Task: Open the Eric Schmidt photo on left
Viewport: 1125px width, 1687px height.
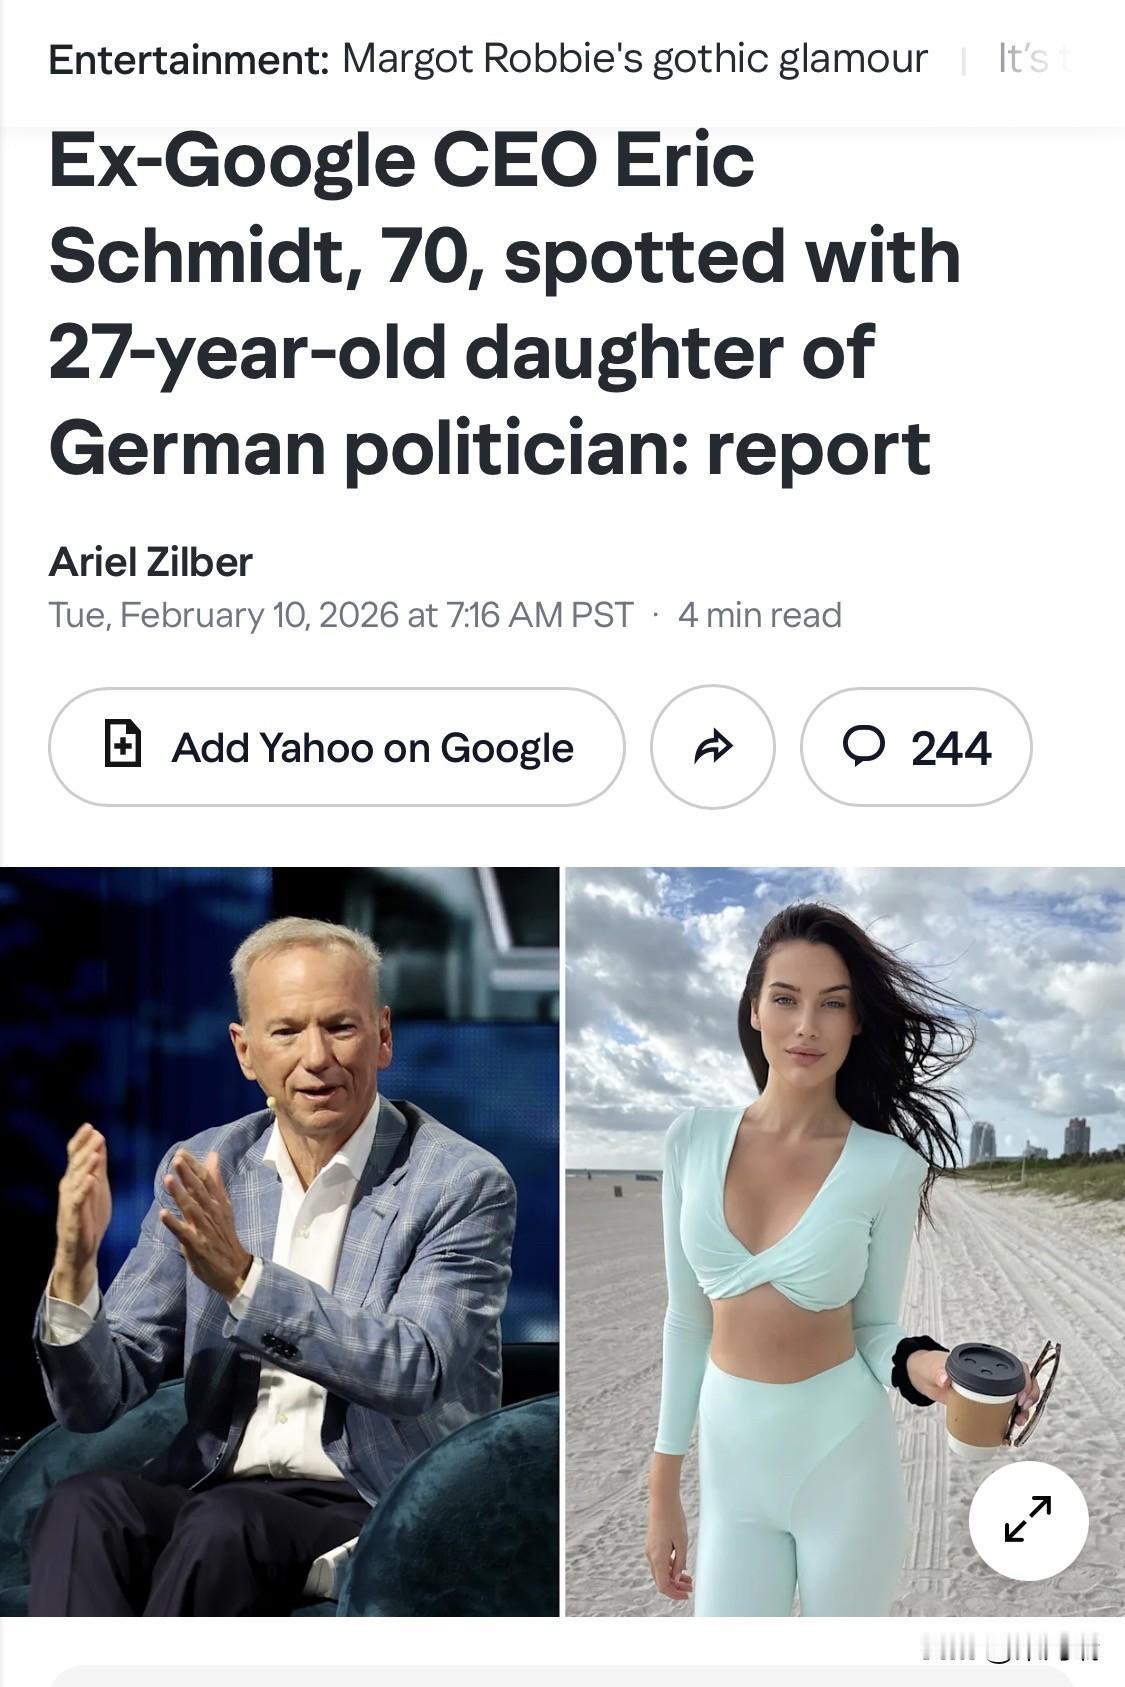Action: click(280, 1241)
